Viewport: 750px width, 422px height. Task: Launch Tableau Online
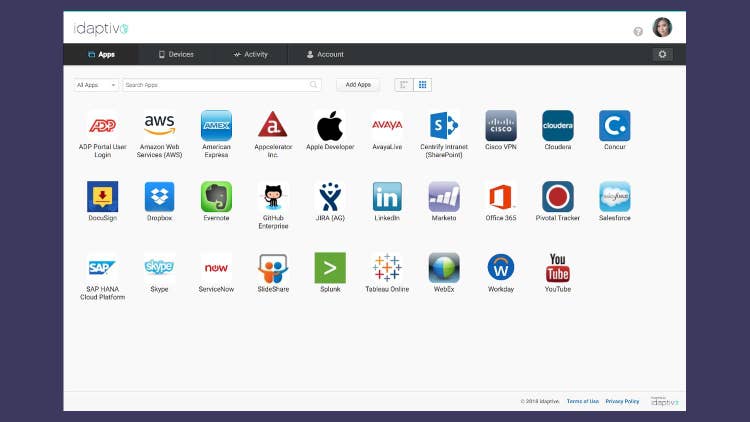click(x=387, y=268)
